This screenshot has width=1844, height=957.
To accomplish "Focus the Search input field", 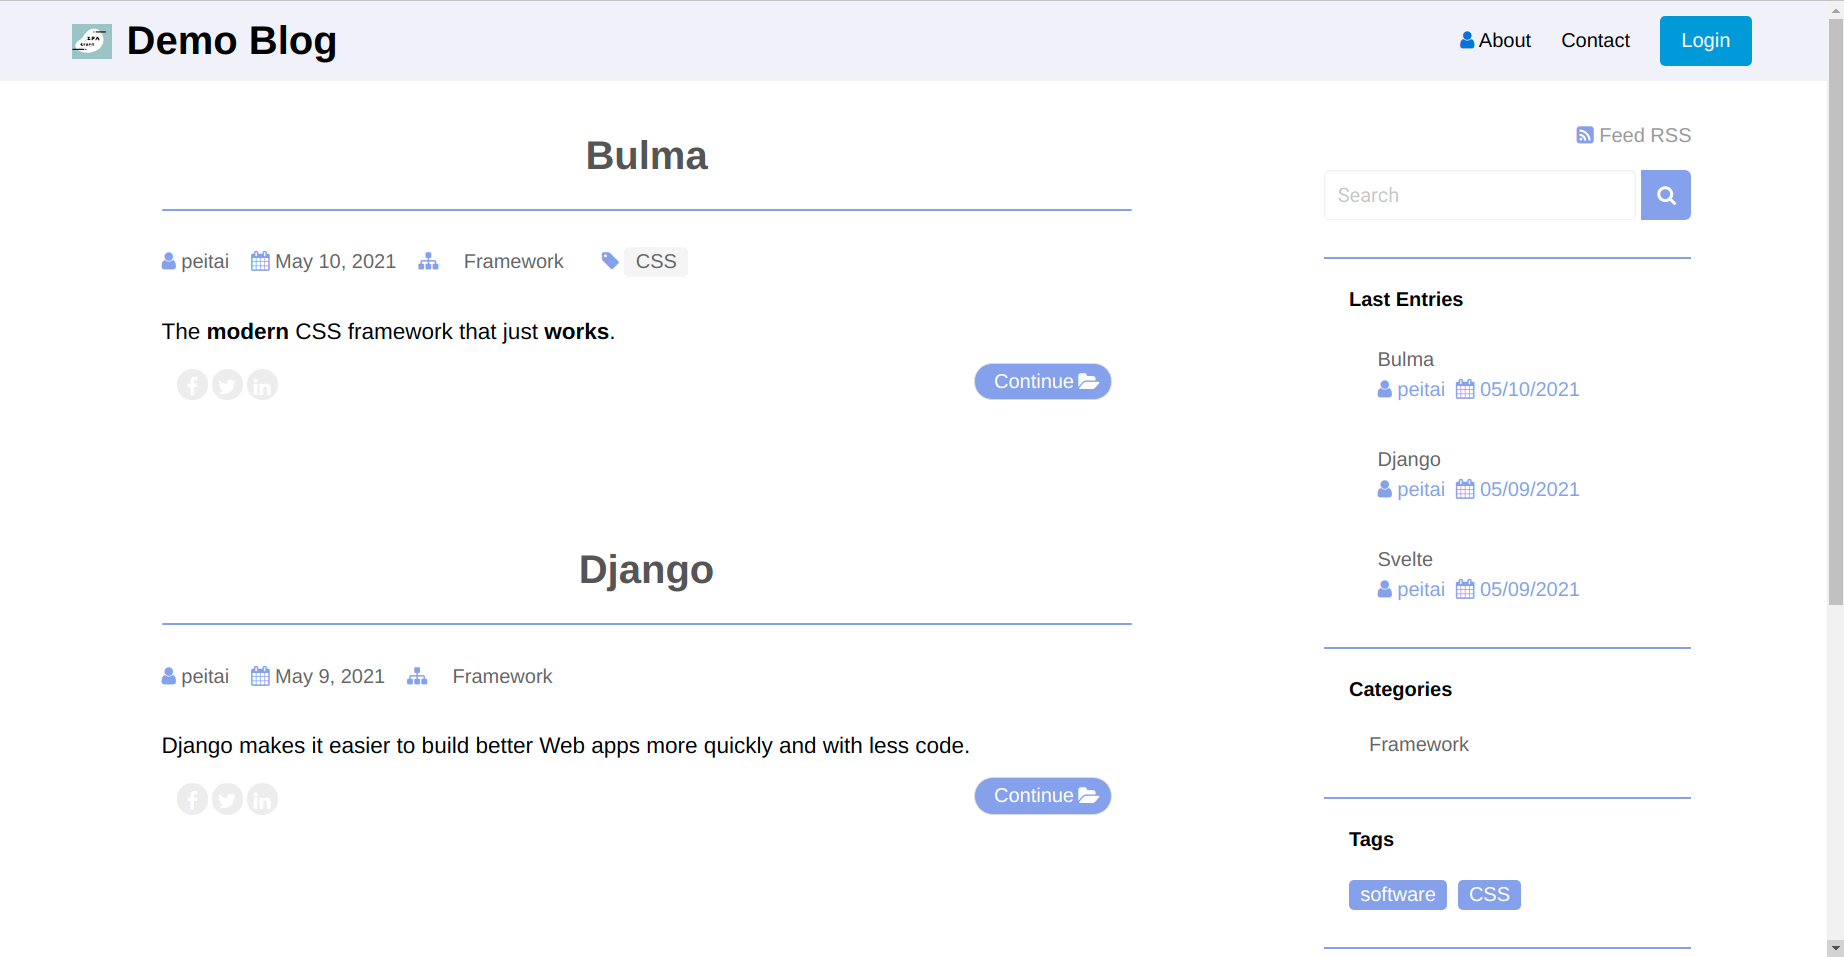I will point(1479,195).
